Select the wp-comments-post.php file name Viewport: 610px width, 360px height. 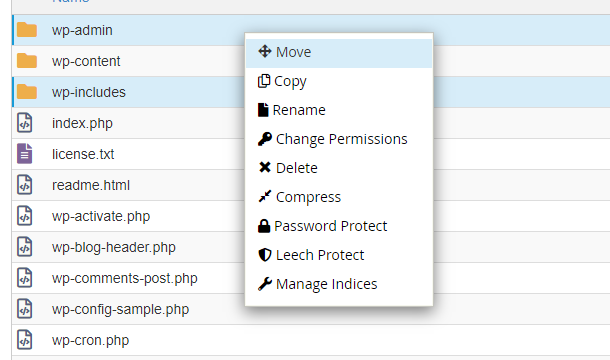(125, 278)
